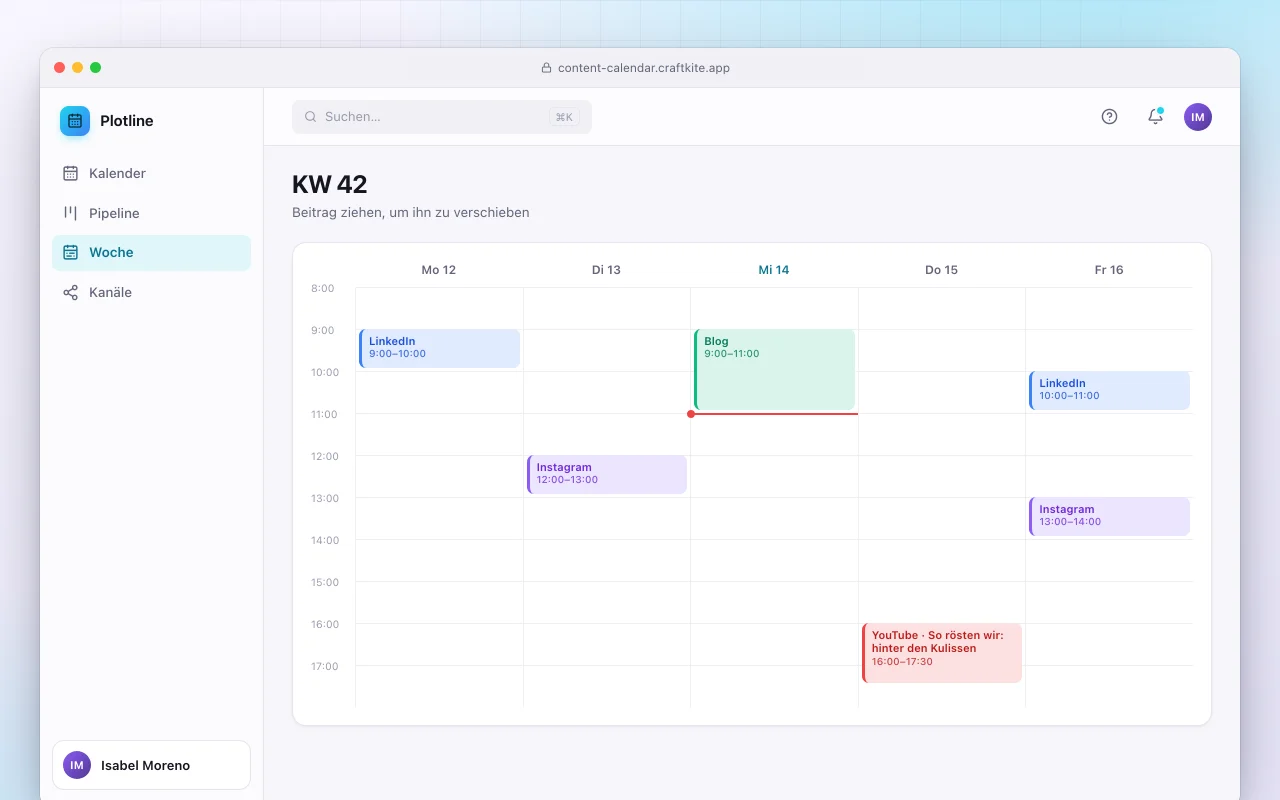Open the Kalender calendar icon in sidebar
The height and width of the screenshot is (800, 1280).
[70, 173]
